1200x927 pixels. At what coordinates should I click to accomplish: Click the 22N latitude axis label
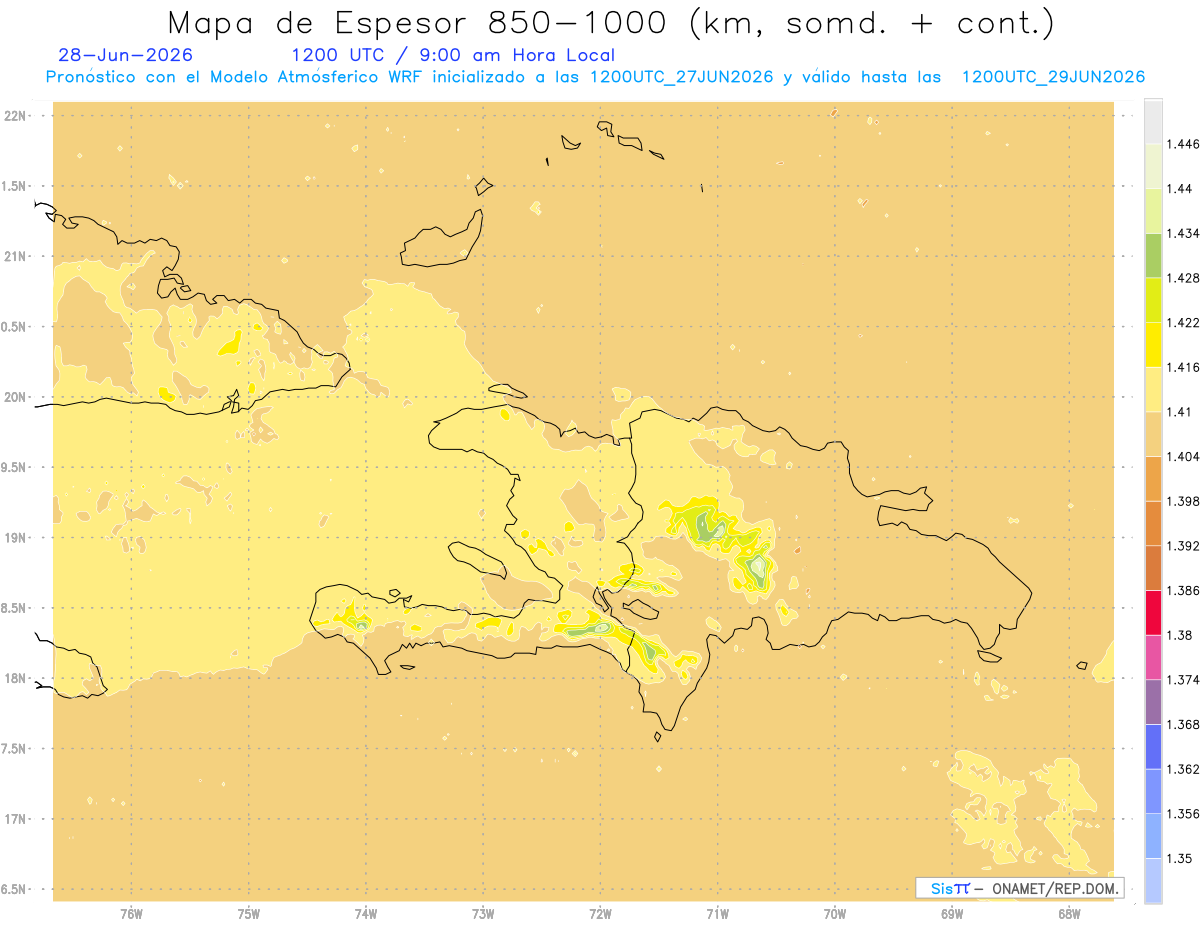click(16, 116)
